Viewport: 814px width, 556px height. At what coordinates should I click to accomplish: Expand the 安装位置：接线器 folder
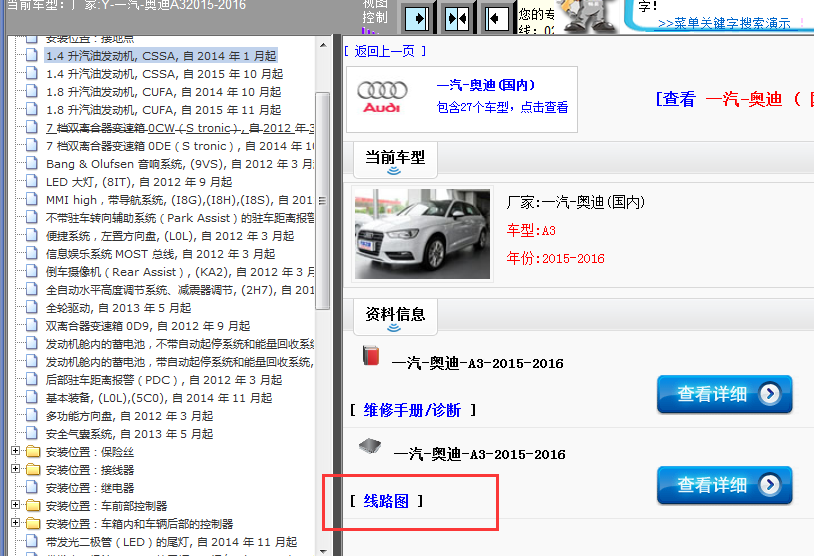tap(16, 469)
